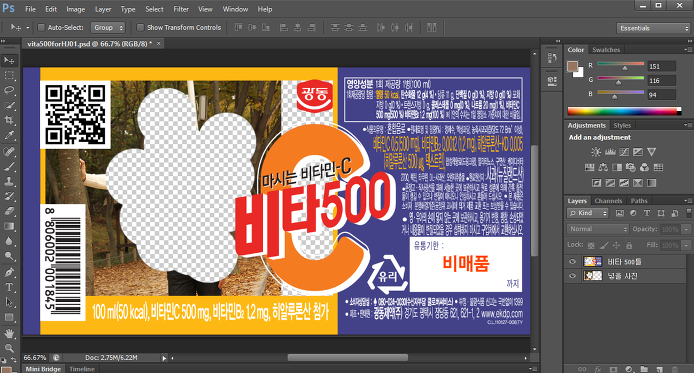
Task: Toggle lock transparent pixels
Action: point(591,245)
